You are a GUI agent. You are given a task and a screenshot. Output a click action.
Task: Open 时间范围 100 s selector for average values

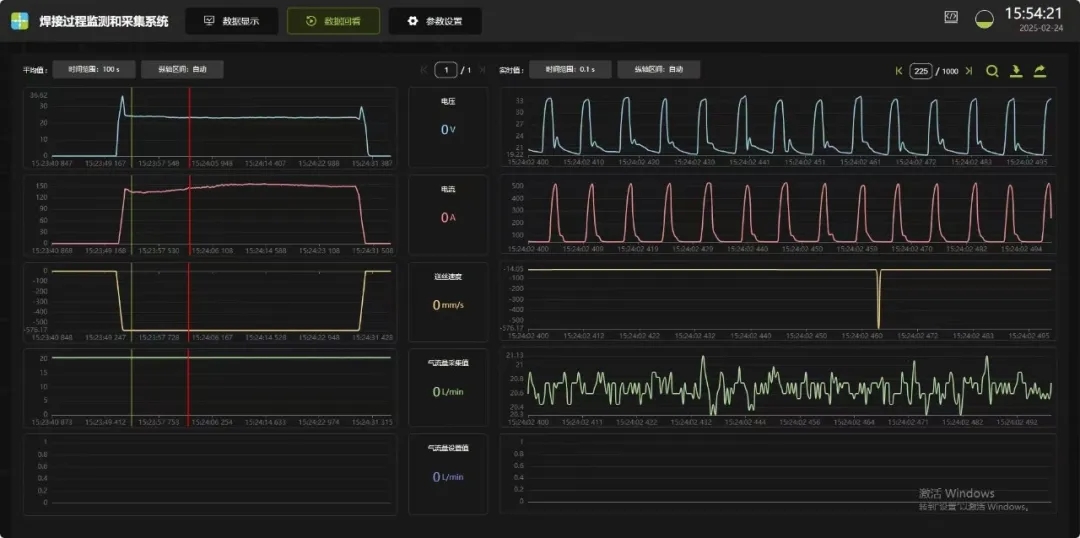93,70
